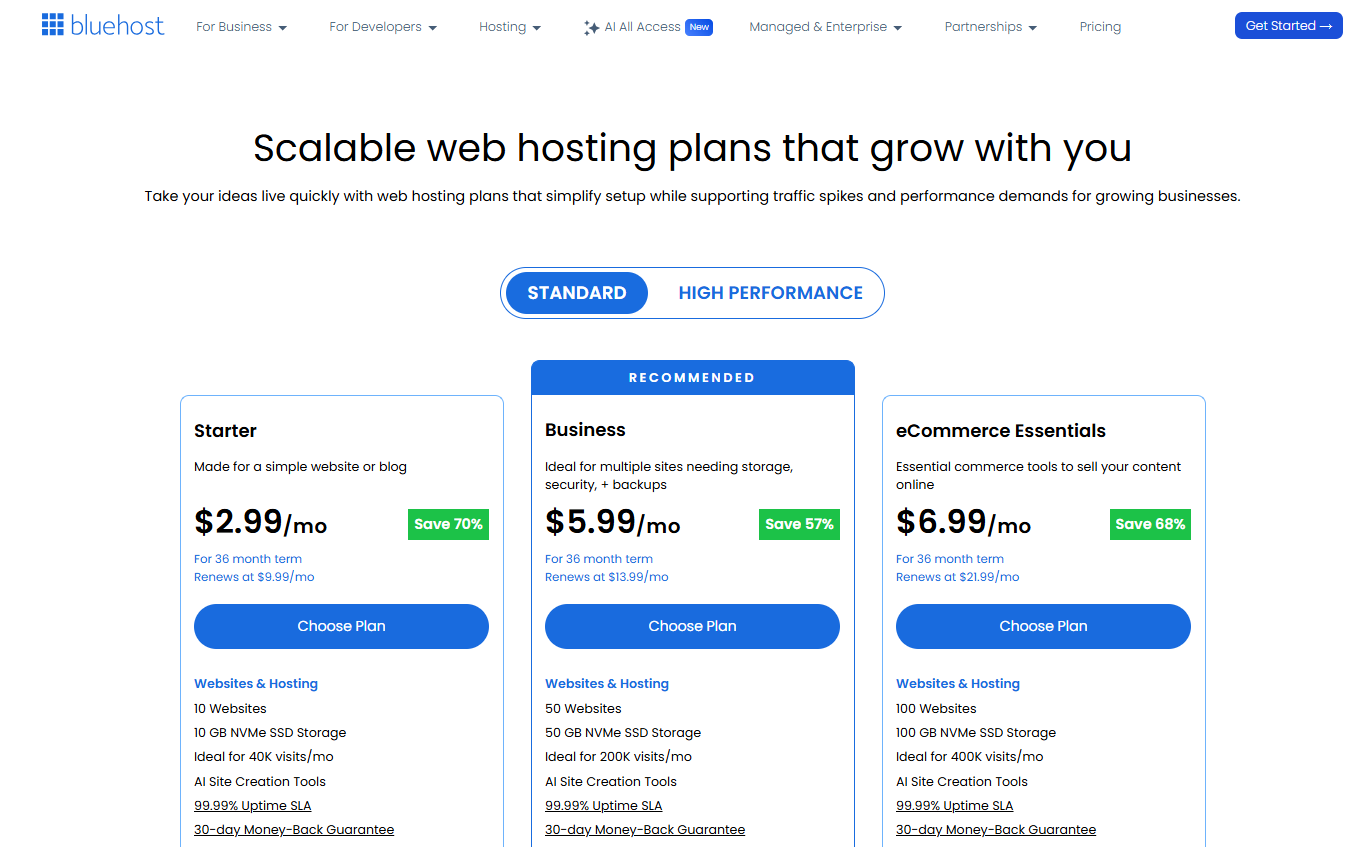Click the AI All Access sparkle icon
Image resolution: width=1348 pixels, height=847 pixels.
591,28
